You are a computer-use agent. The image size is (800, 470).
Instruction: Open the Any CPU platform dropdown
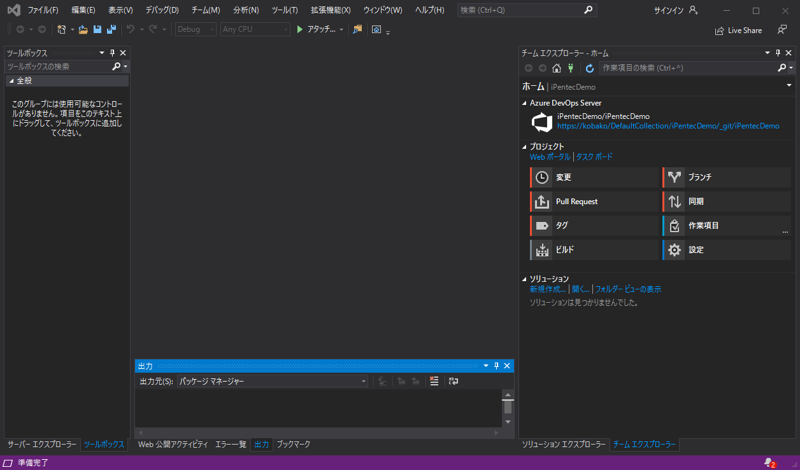255,30
